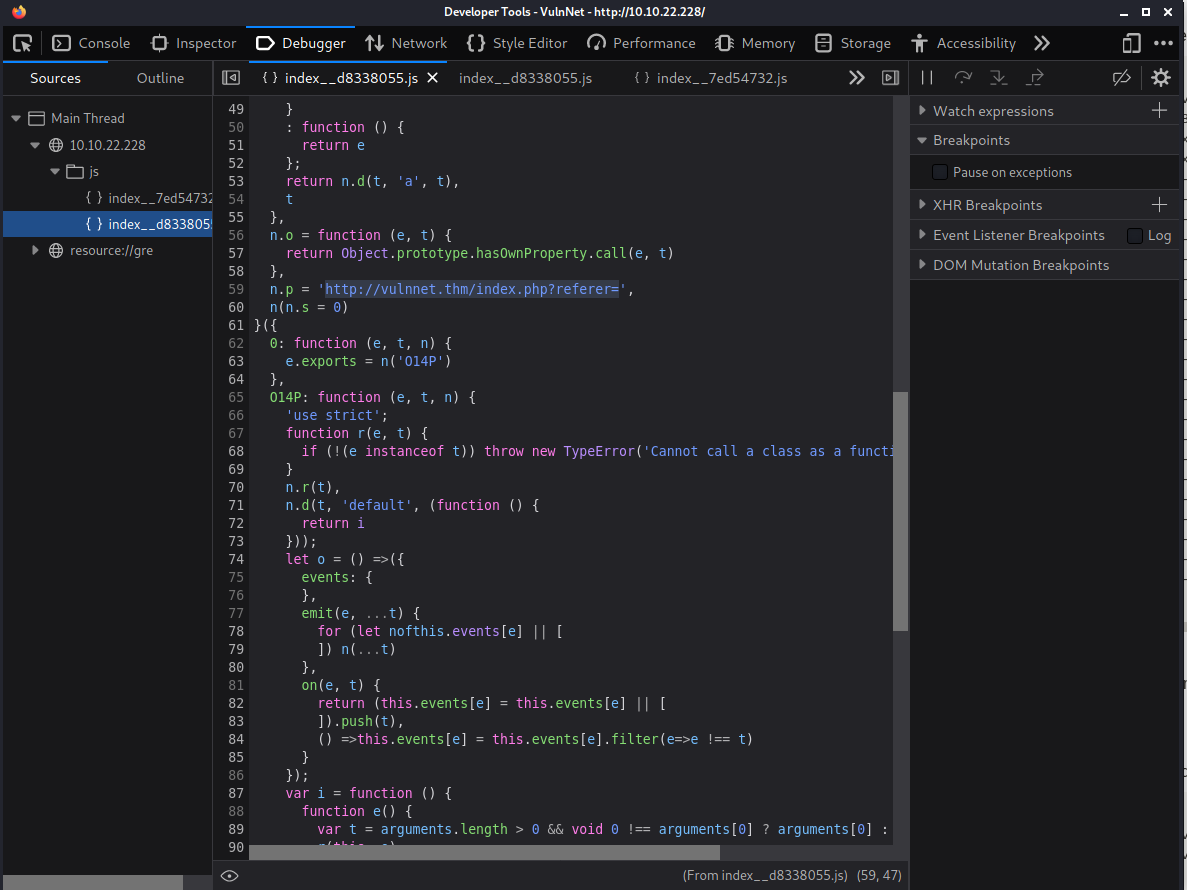Add a watch expression with plus

click(1159, 110)
